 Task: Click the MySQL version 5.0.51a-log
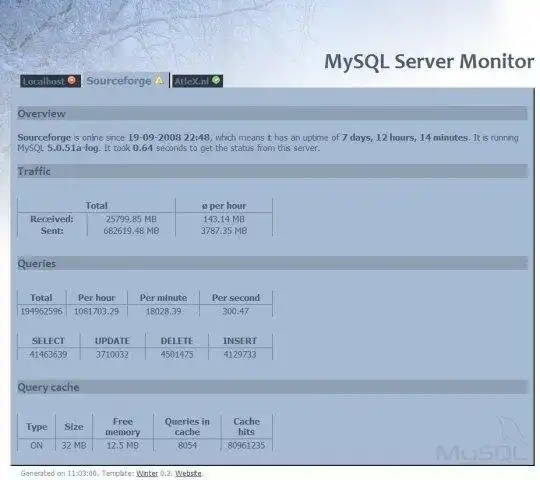73,148
